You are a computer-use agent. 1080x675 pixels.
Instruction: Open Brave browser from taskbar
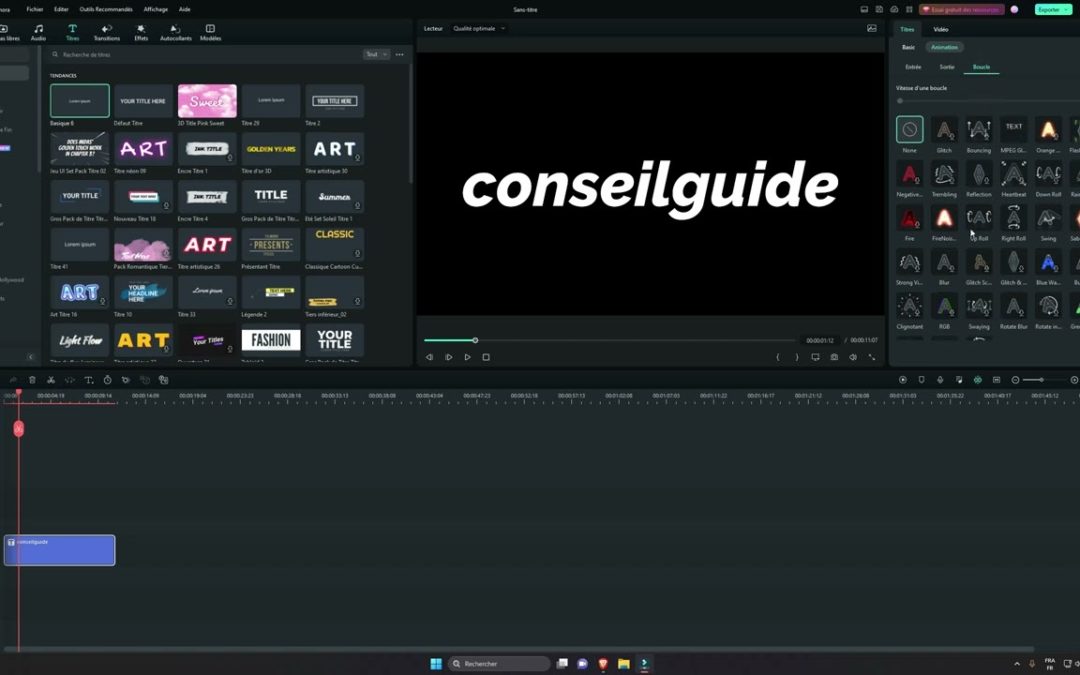pos(603,663)
